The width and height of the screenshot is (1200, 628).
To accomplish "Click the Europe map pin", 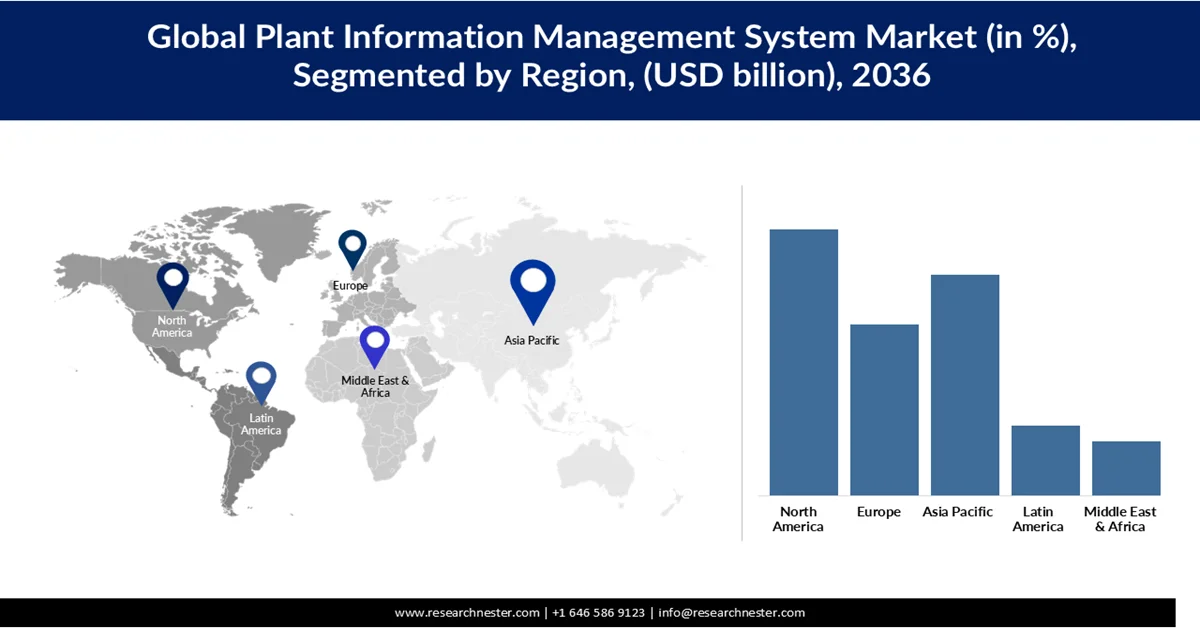I will pyautogui.click(x=352, y=252).
